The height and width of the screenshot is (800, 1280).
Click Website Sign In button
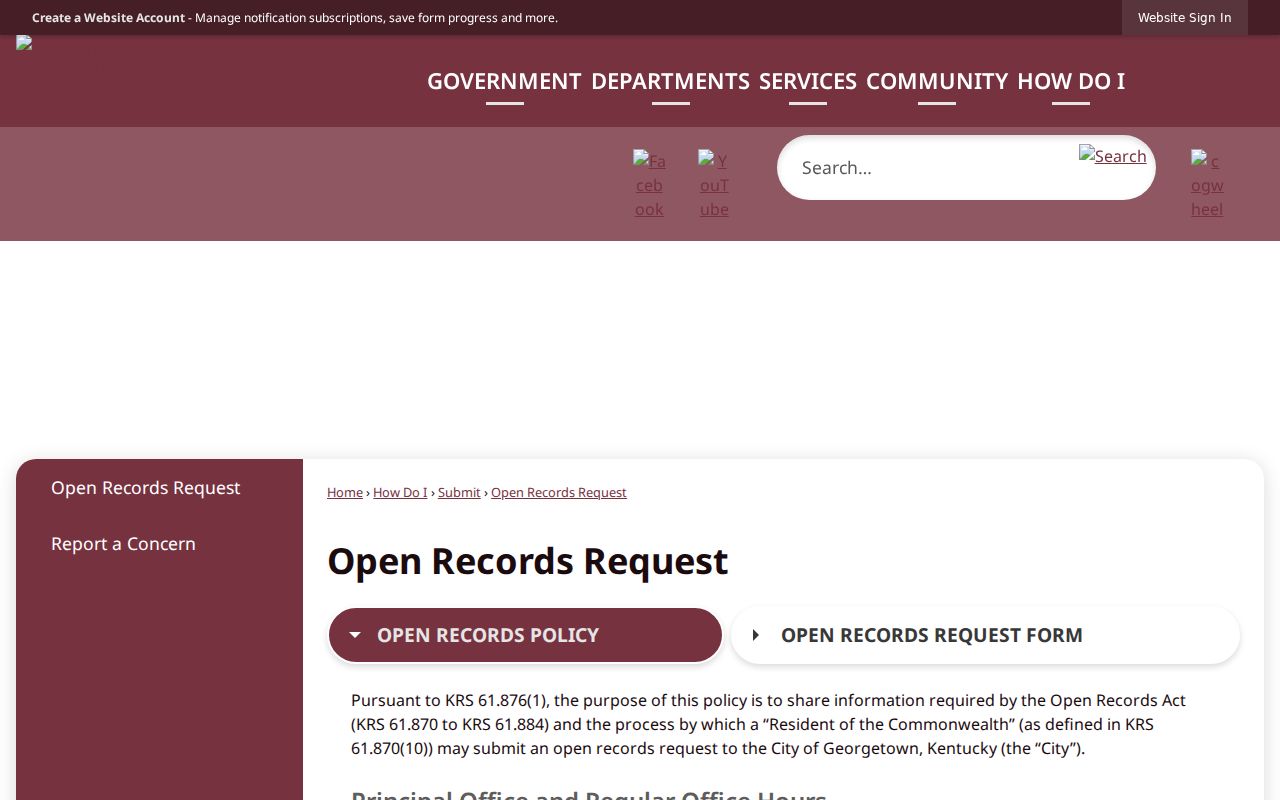pos(1184,17)
